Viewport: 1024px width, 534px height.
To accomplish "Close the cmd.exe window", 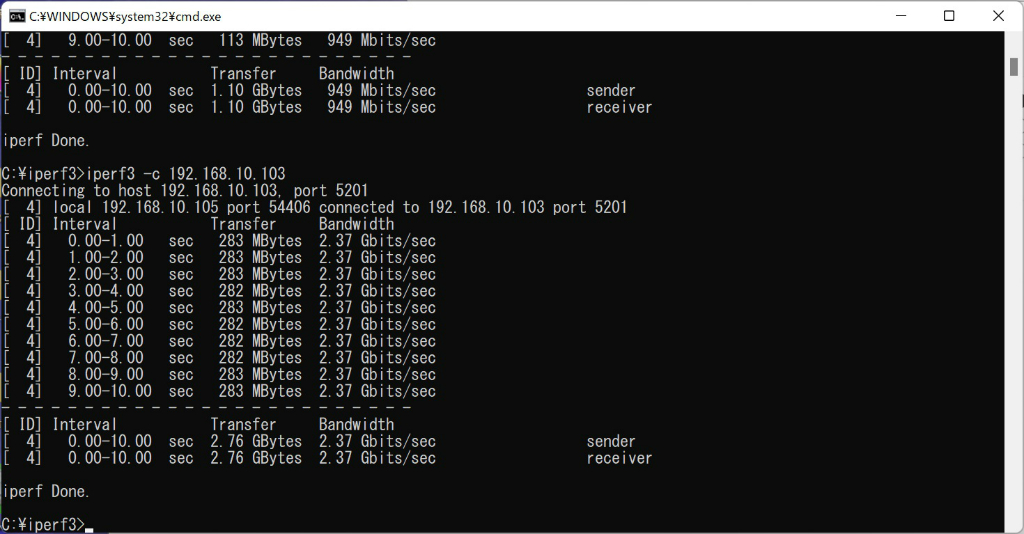I will (998, 16).
